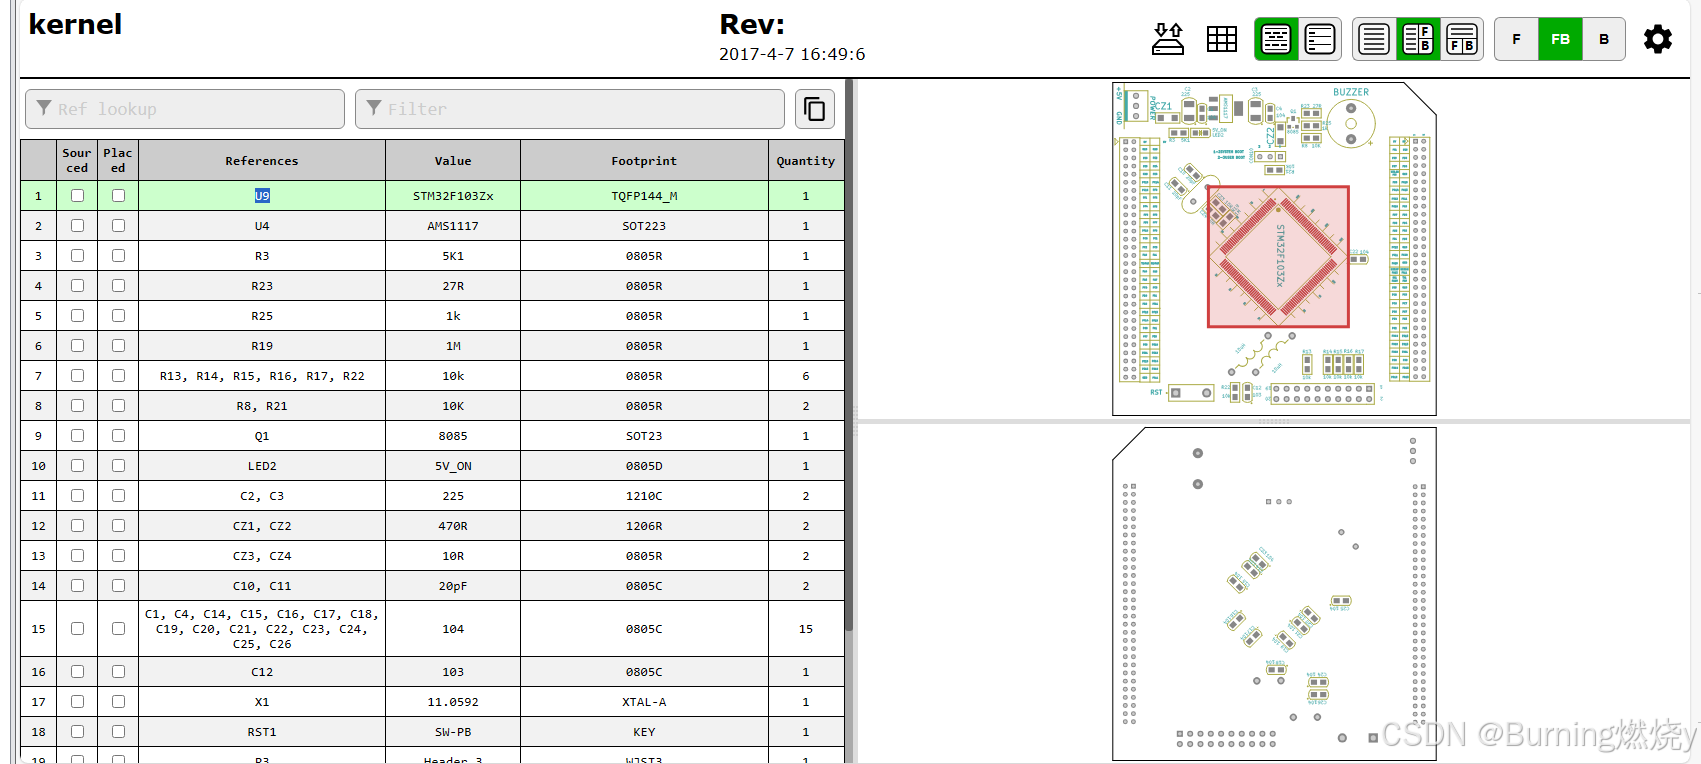
Task: Tick Placed checkbox for U4 row
Action: point(118,226)
